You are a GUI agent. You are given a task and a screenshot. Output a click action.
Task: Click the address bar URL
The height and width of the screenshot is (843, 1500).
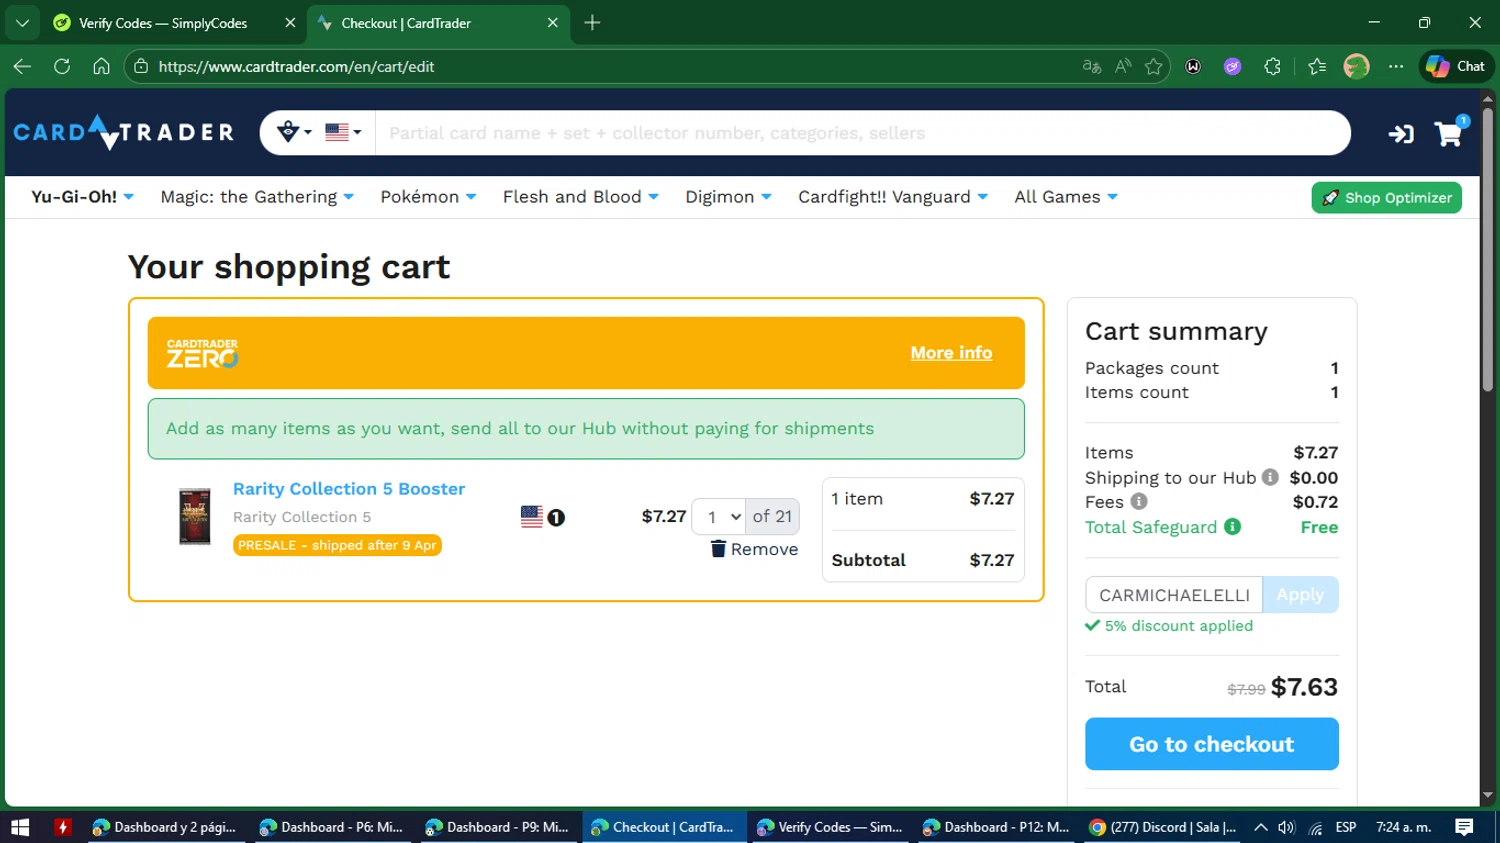pyautogui.click(x=296, y=67)
